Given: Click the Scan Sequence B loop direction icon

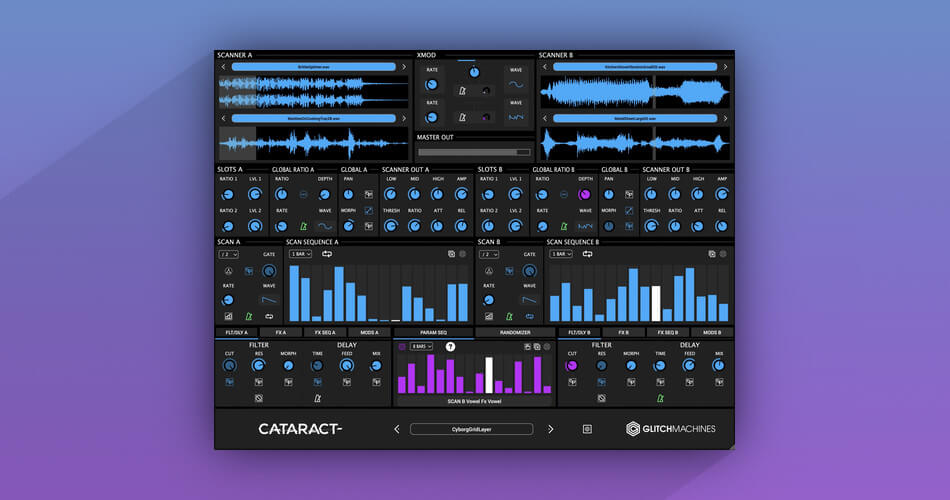Looking at the screenshot, I should 587,254.
